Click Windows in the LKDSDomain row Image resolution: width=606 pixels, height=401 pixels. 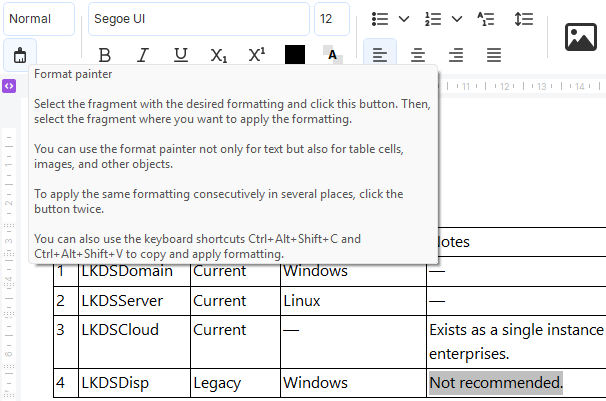click(x=315, y=271)
